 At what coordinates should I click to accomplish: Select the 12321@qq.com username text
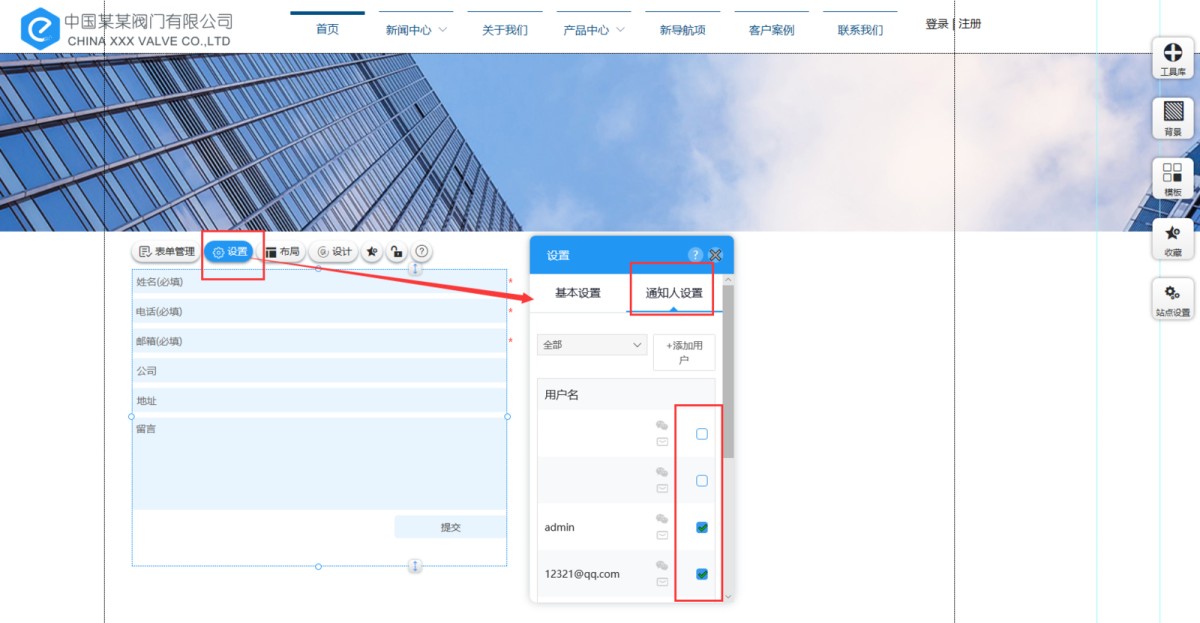582,574
